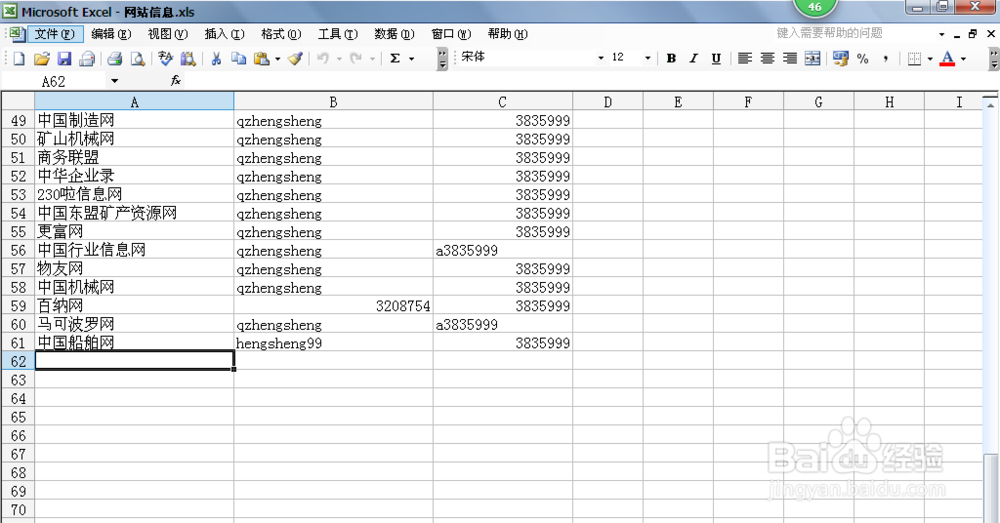Apply percent style
This screenshot has width=1000, height=523.
[x=863, y=59]
